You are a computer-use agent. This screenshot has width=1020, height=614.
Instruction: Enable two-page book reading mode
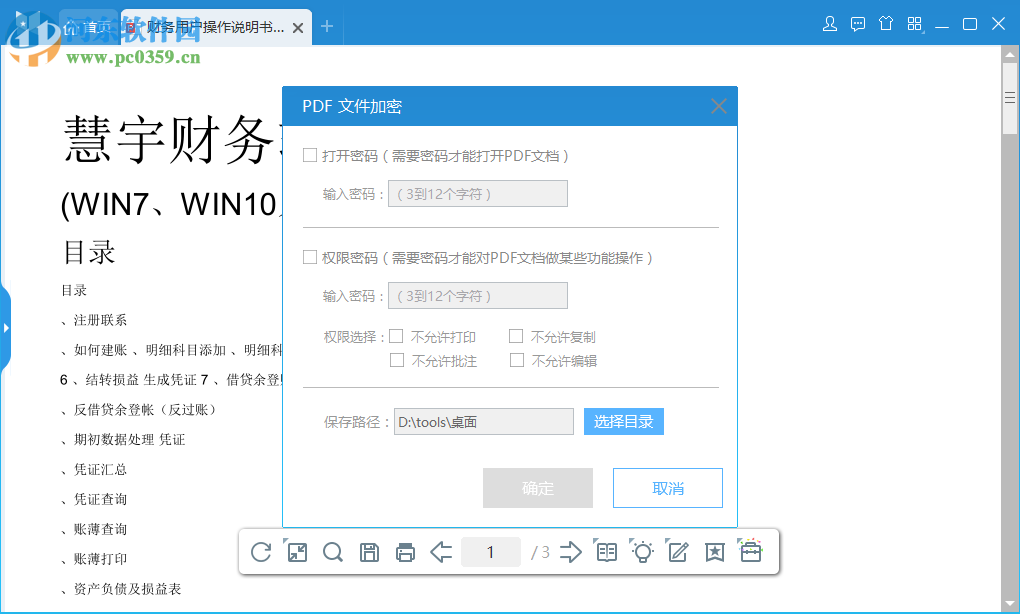(606, 551)
